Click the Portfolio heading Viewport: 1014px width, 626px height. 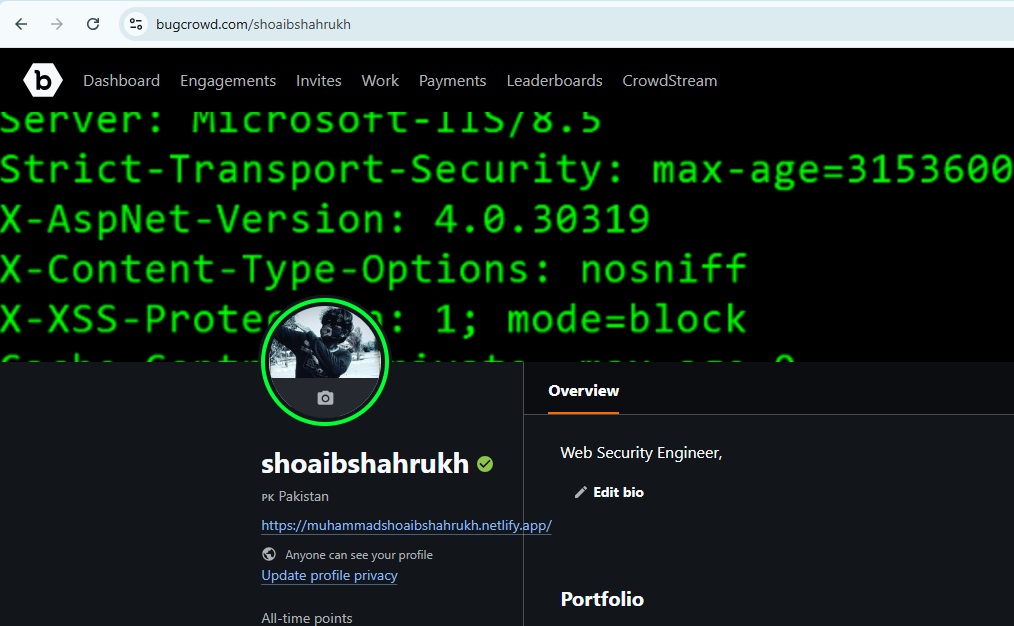coord(602,599)
